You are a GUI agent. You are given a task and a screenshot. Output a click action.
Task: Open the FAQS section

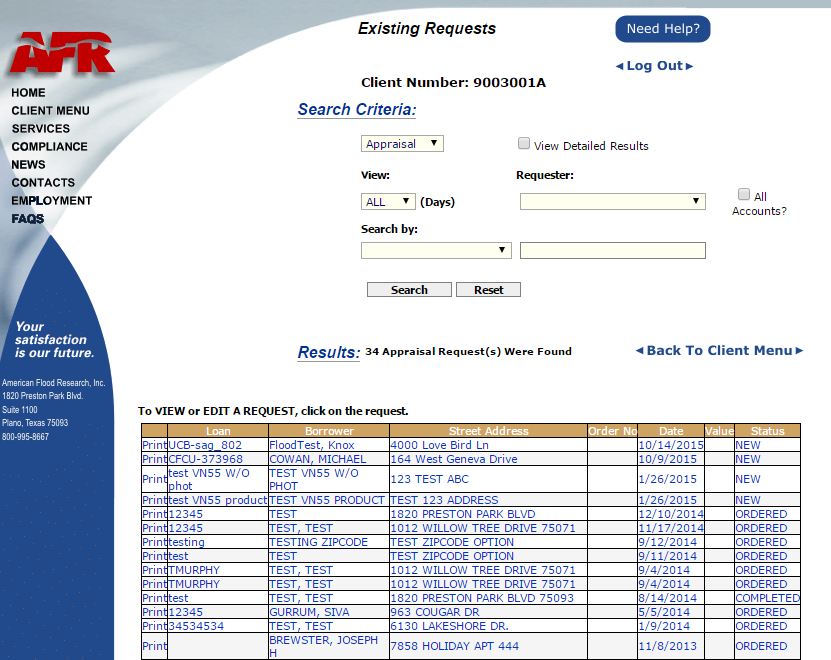27,218
